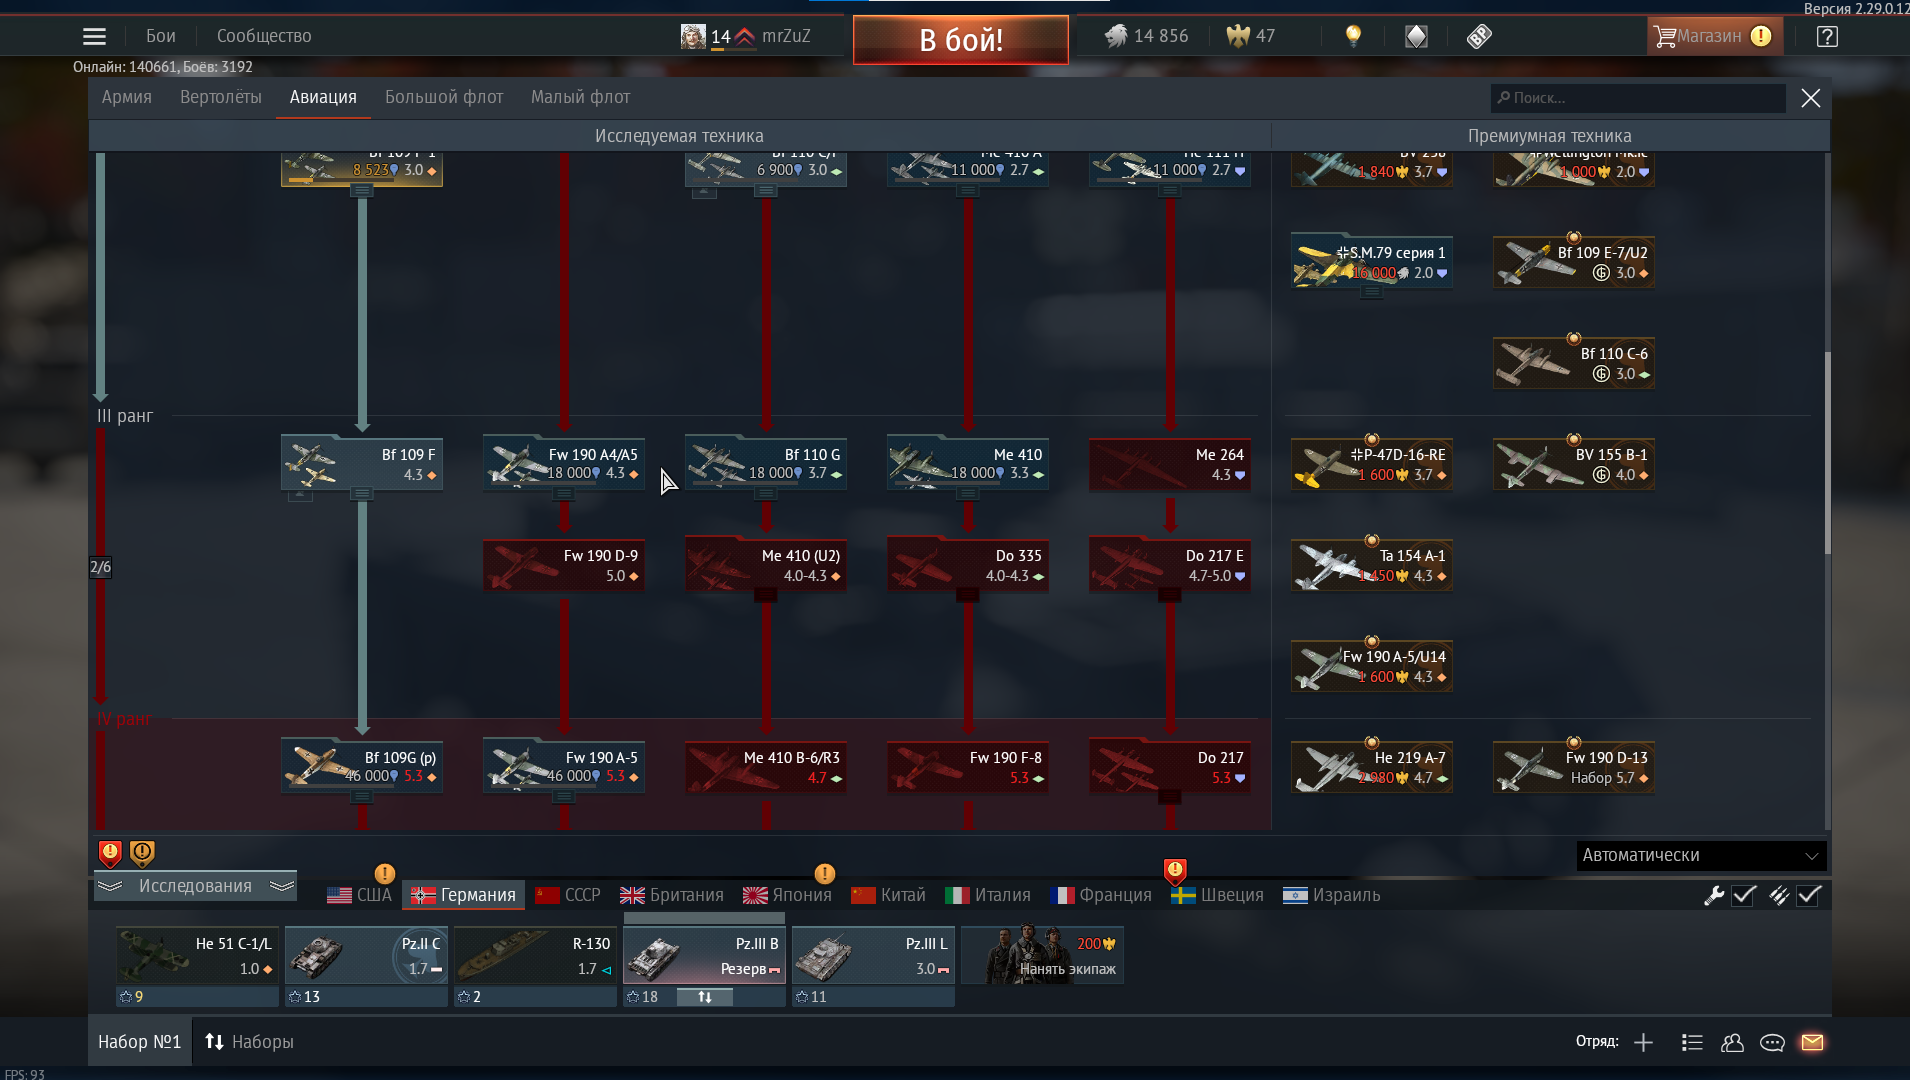The height and width of the screenshot is (1080, 1910).
Task: Select the Япония nation
Action: [x=787, y=895]
